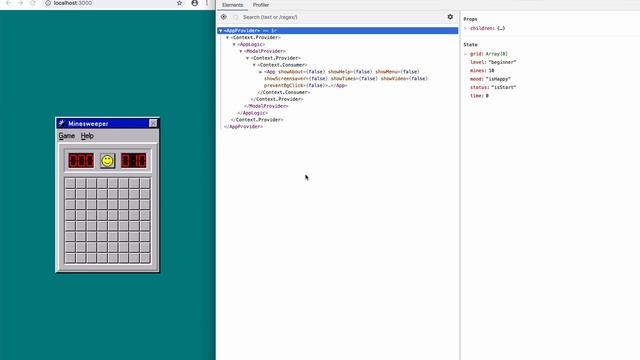The image size is (640, 360).
Task: Click the mood "isHappy" state value
Action: [498, 79]
